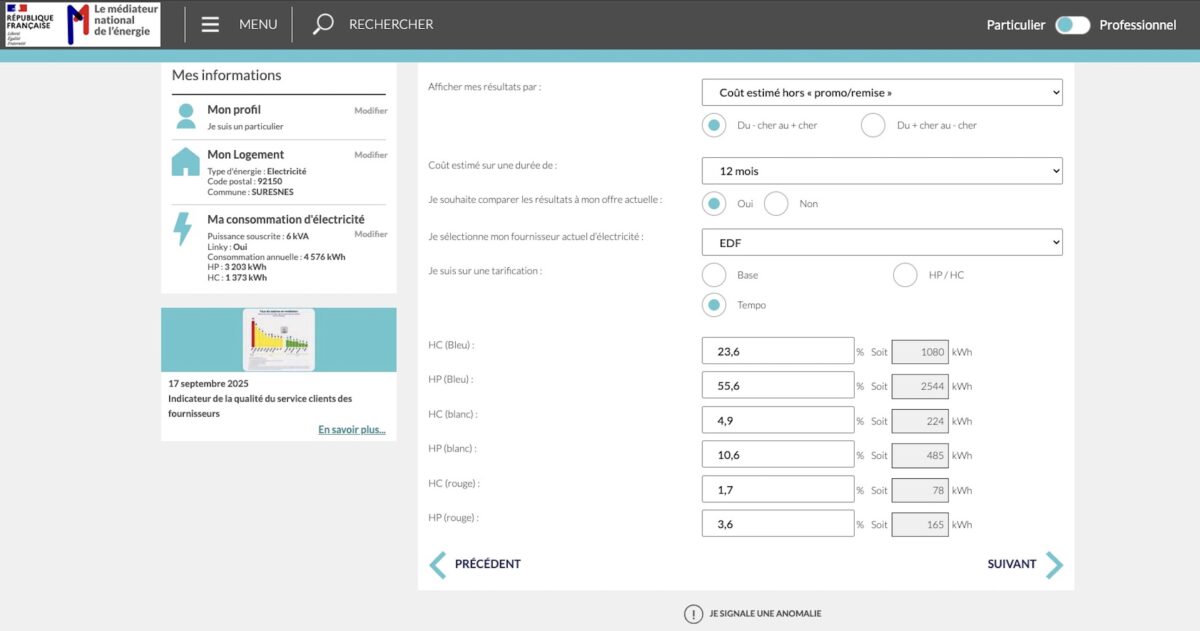Open the 'Coût estimé hors promo/remise' dropdown

(x=882, y=93)
